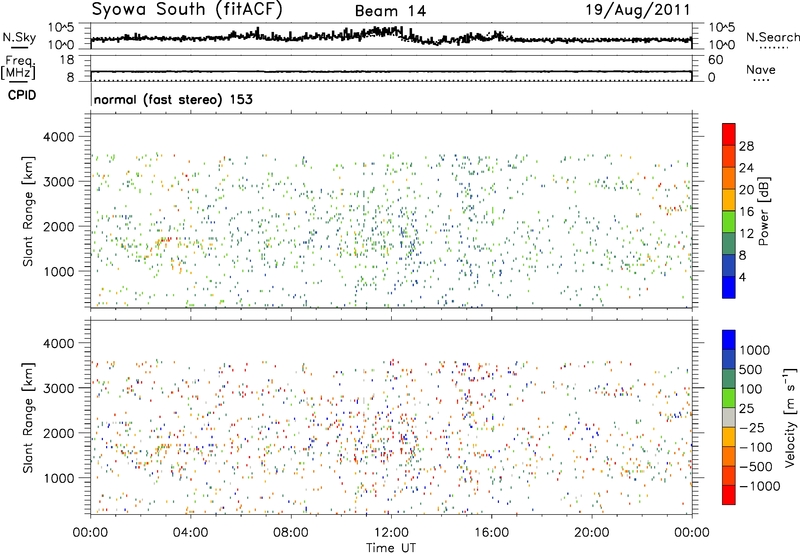
Task: Click the '20:00' time axis label
Action: click(591, 533)
